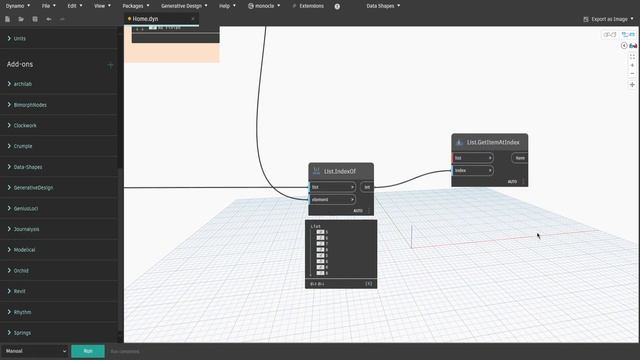Screen dimensions: 640x360
Task: Expand the Clockwork add-on category
Action: click(59, 125)
